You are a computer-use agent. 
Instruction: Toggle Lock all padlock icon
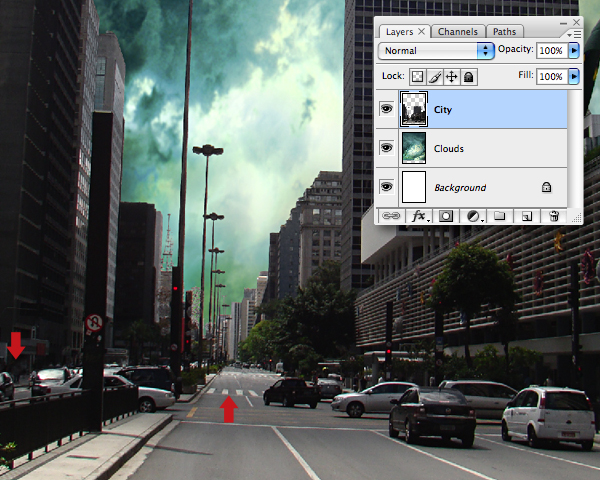(469, 77)
